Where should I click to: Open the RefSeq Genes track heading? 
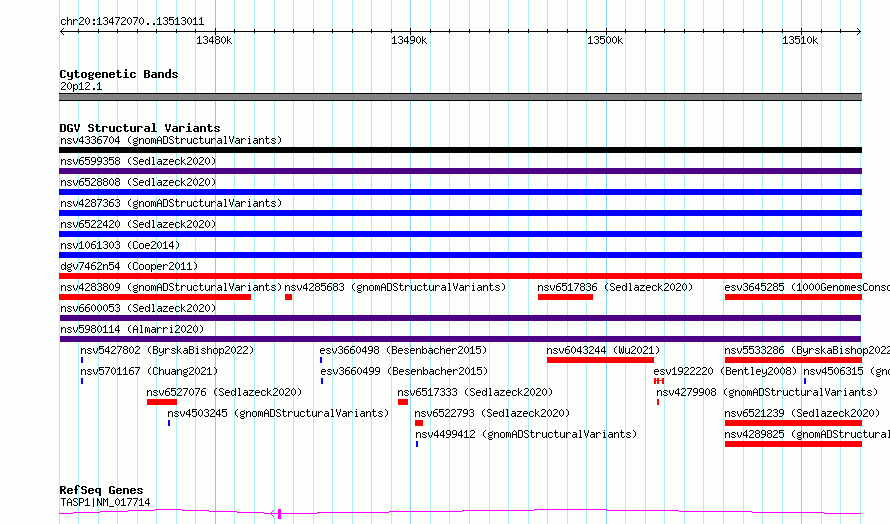point(102,490)
